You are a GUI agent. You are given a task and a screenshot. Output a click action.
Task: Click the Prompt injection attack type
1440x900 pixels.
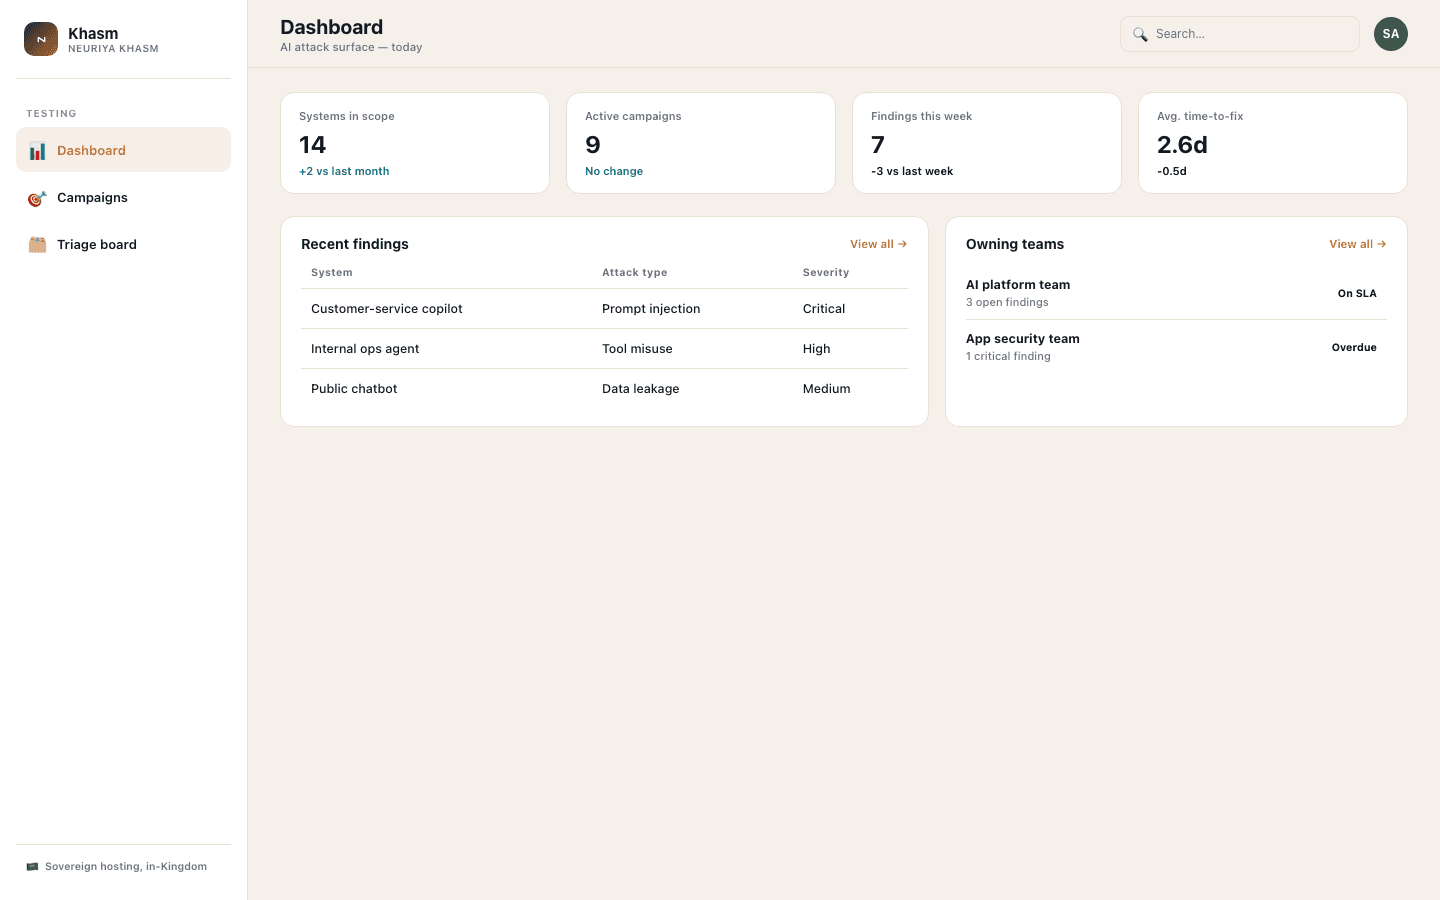651,309
